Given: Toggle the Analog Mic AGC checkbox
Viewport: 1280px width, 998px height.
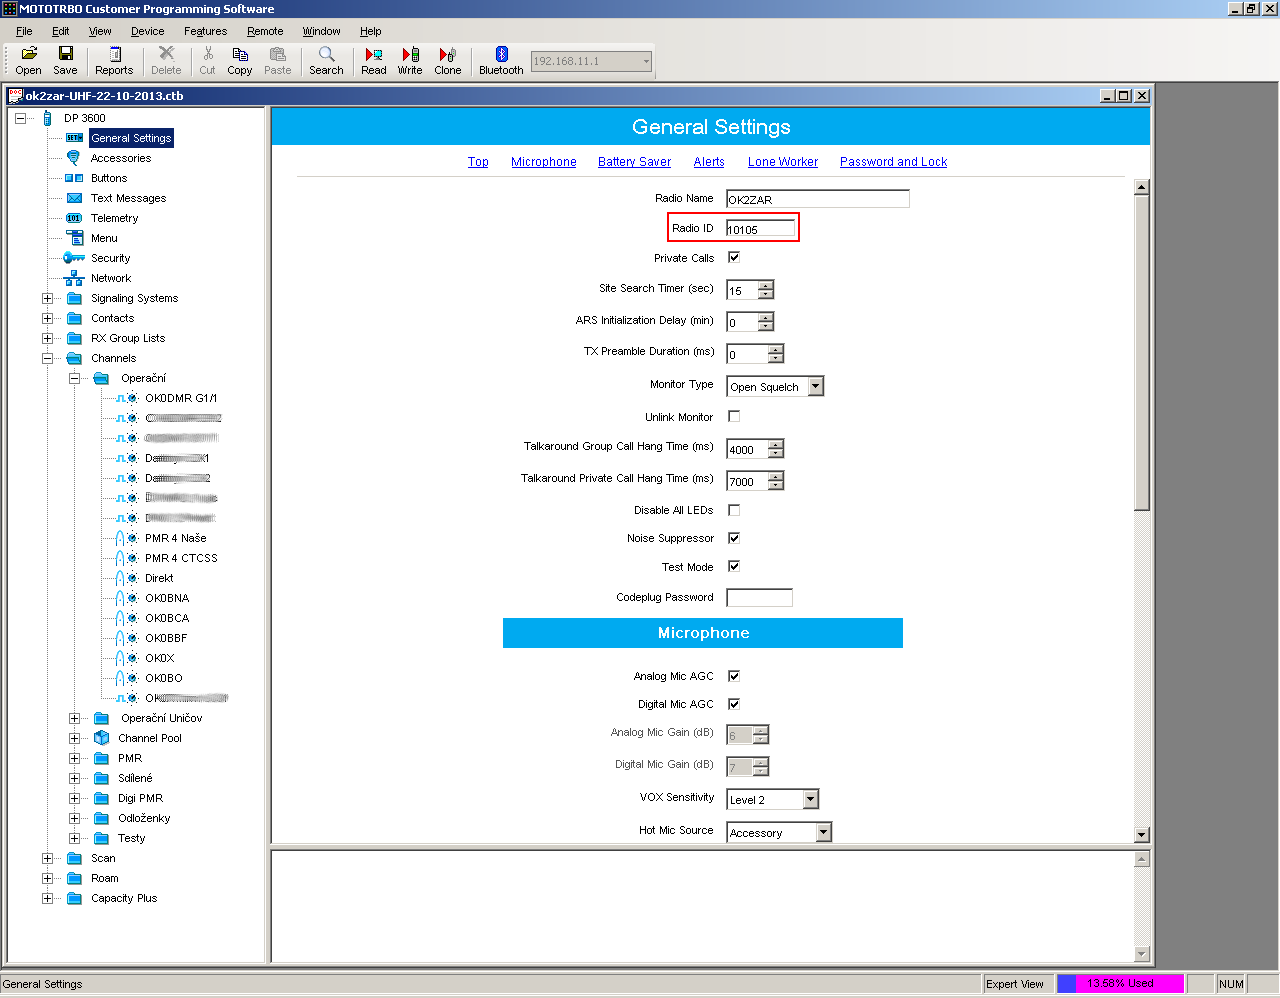Looking at the screenshot, I should (x=734, y=676).
